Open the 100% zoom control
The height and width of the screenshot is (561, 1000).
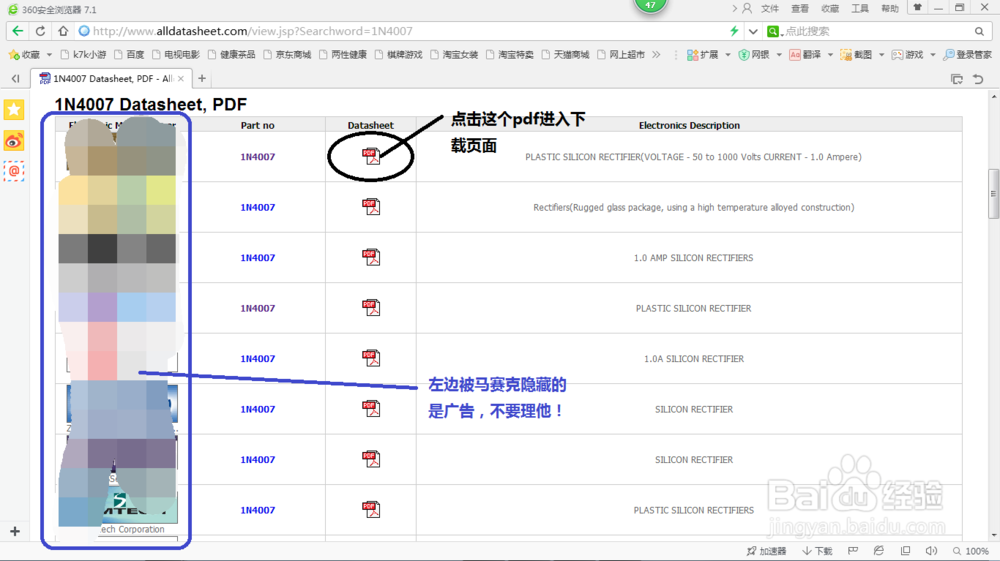971,551
